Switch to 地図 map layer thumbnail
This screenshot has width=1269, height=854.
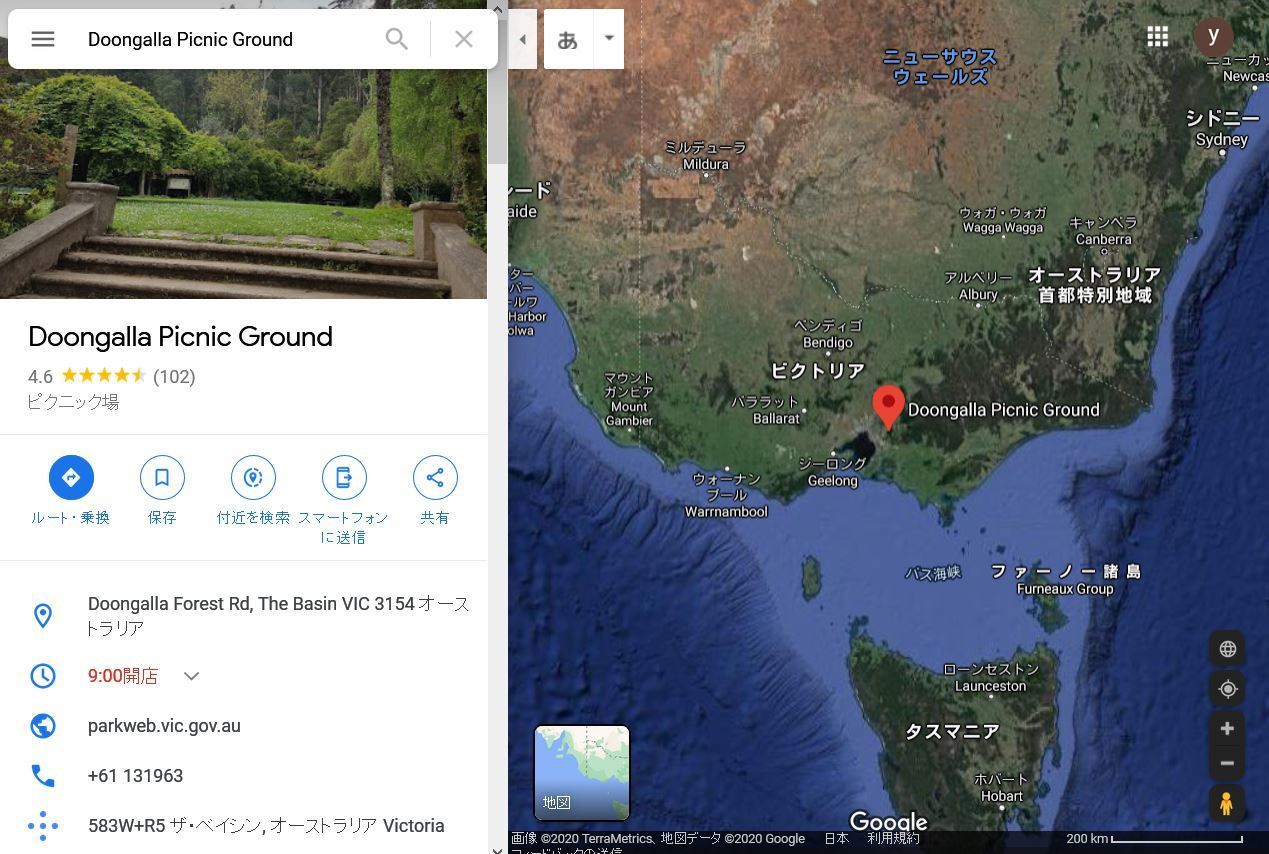[x=582, y=773]
